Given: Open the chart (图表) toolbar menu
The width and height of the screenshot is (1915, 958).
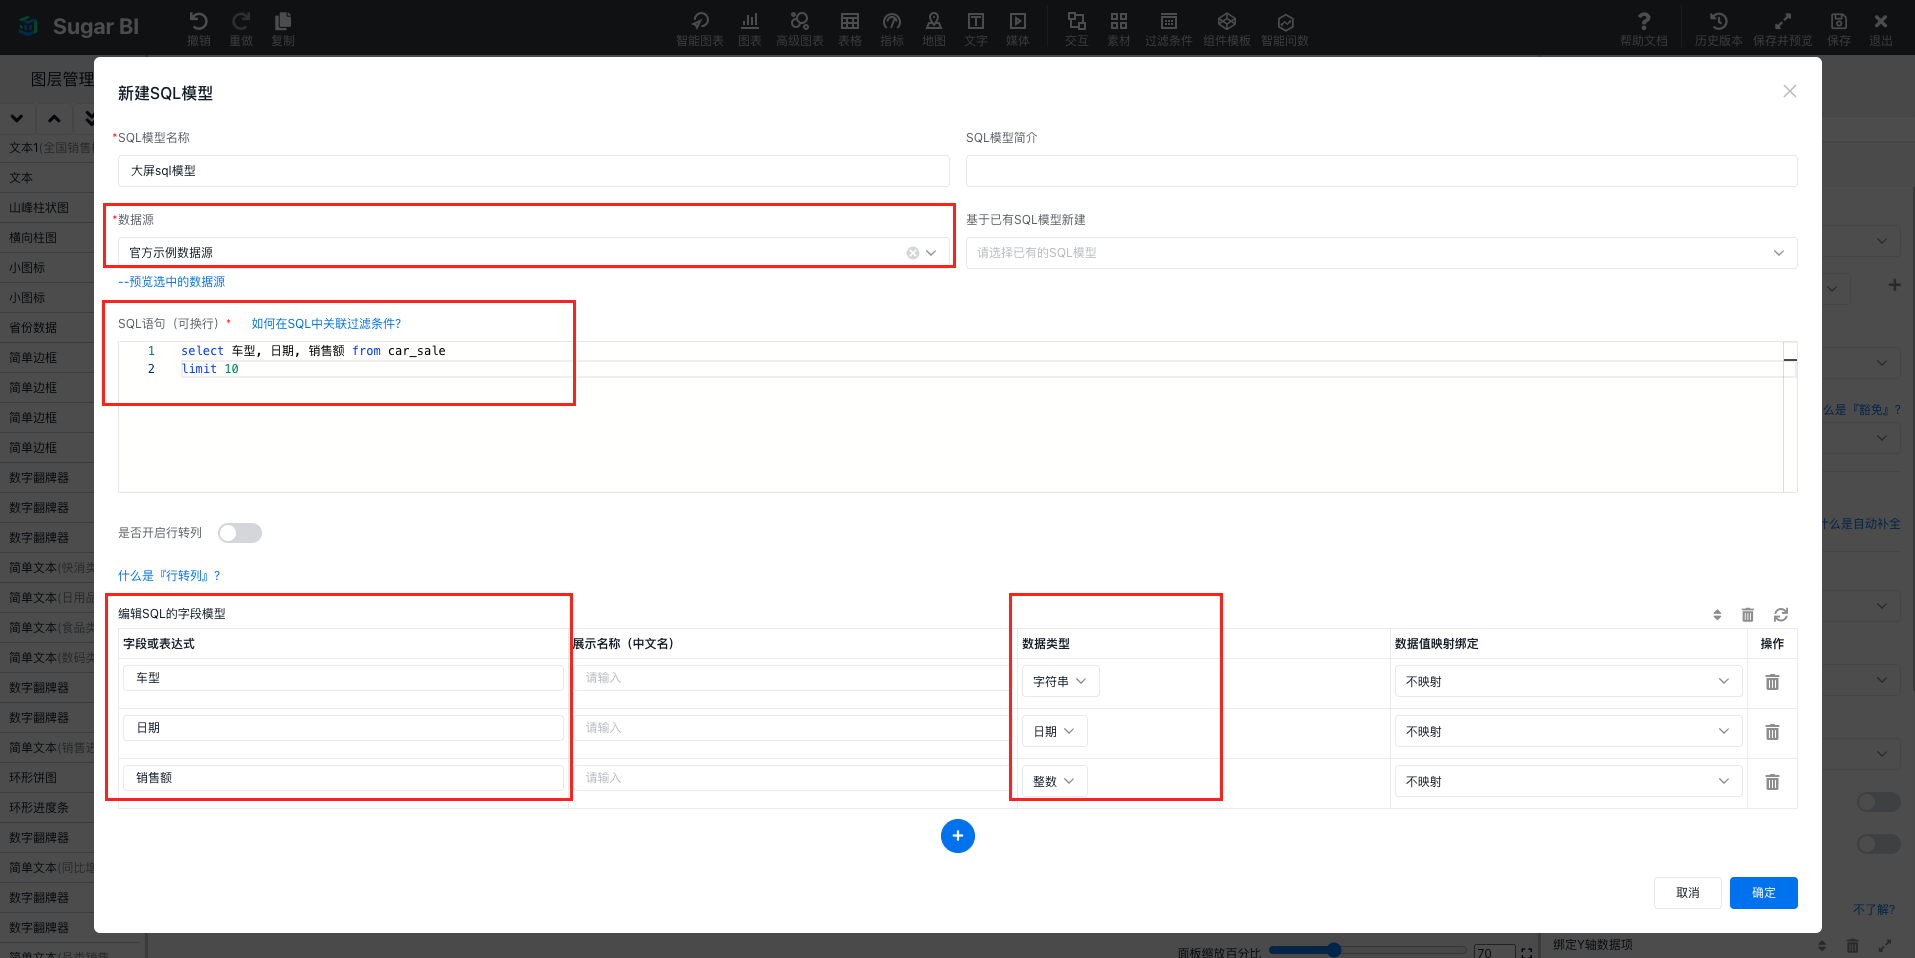Looking at the screenshot, I should 750,28.
